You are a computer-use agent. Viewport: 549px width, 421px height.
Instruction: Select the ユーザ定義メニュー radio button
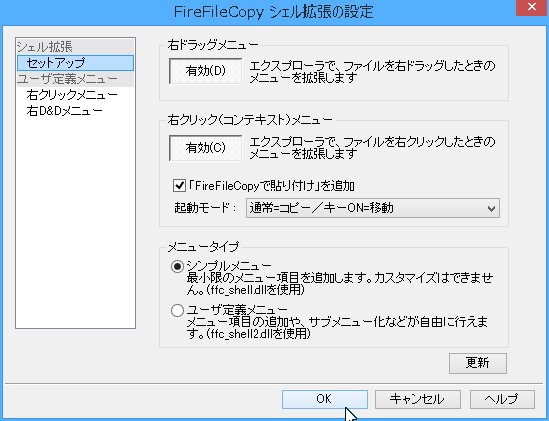tap(178, 310)
